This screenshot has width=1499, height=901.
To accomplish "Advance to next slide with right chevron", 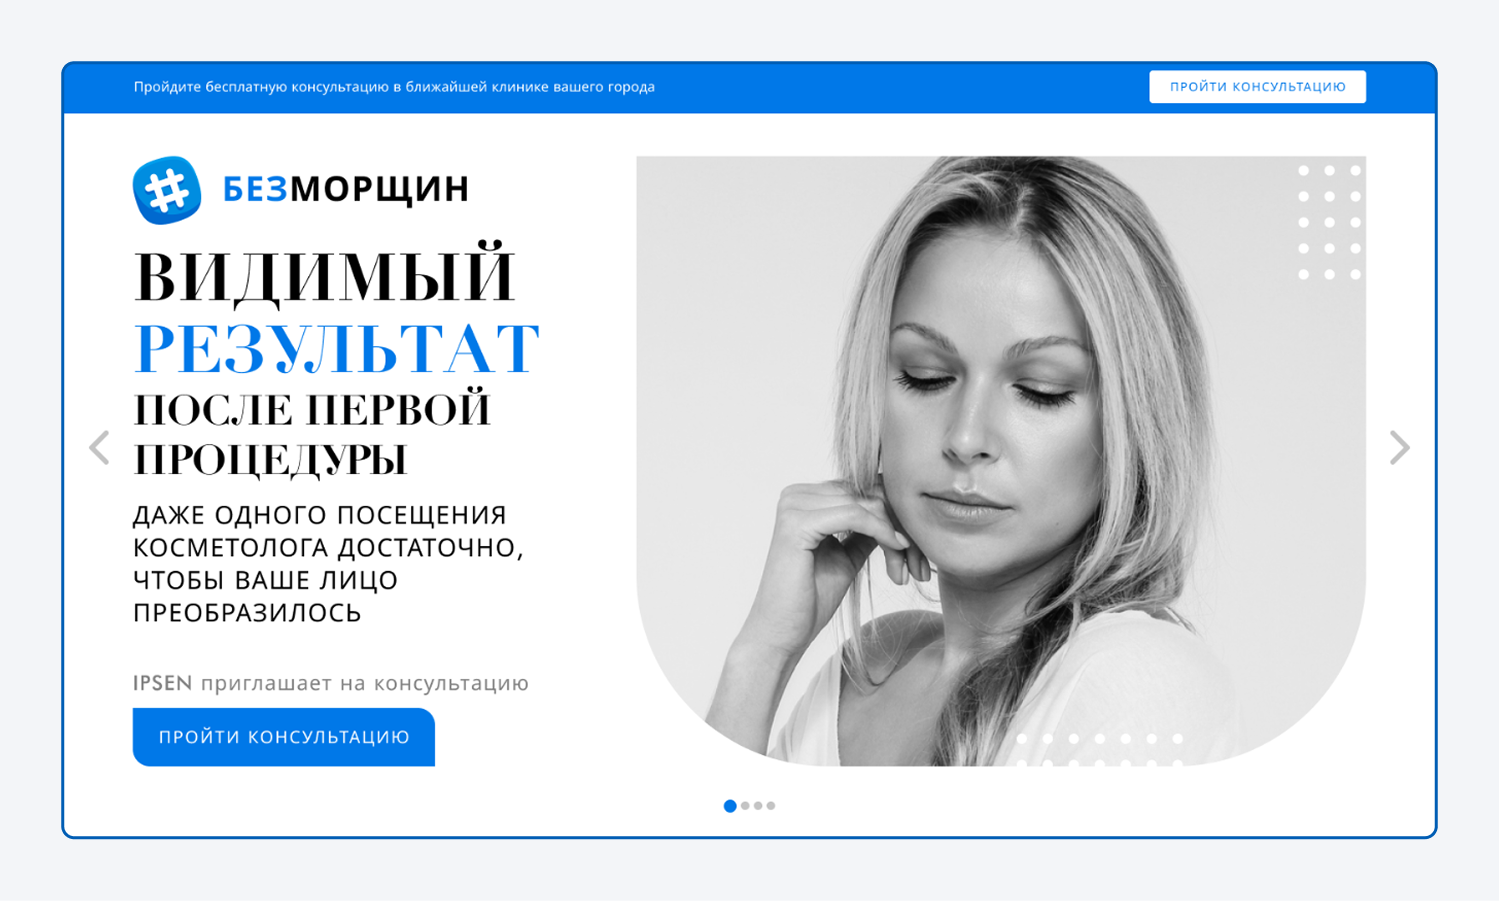I will point(1399,448).
